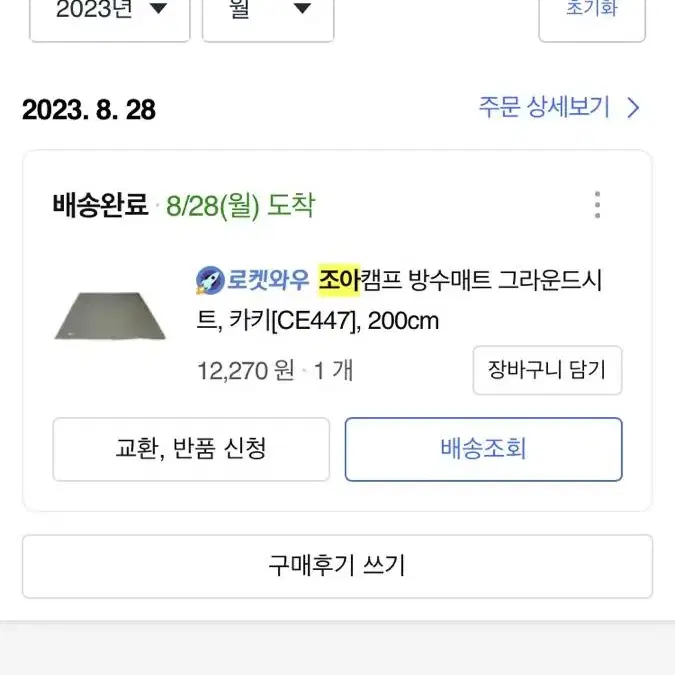Open the 2023년 year dropdown

coord(110,17)
